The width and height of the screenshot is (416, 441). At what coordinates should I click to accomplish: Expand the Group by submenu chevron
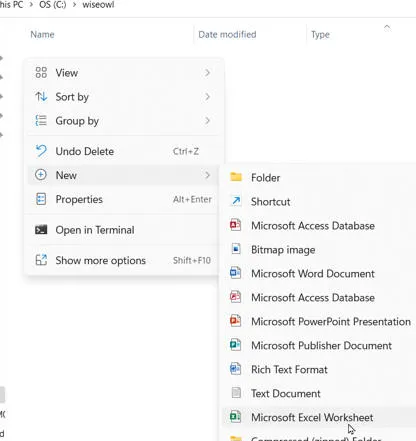[x=207, y=121]
